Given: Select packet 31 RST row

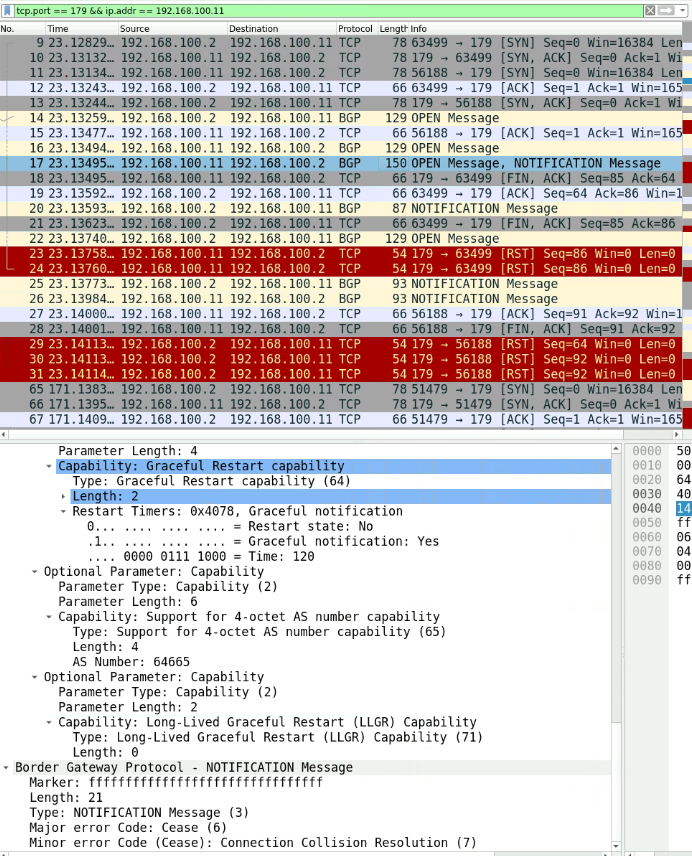Looking at the screenshot, I should point(341,374).
